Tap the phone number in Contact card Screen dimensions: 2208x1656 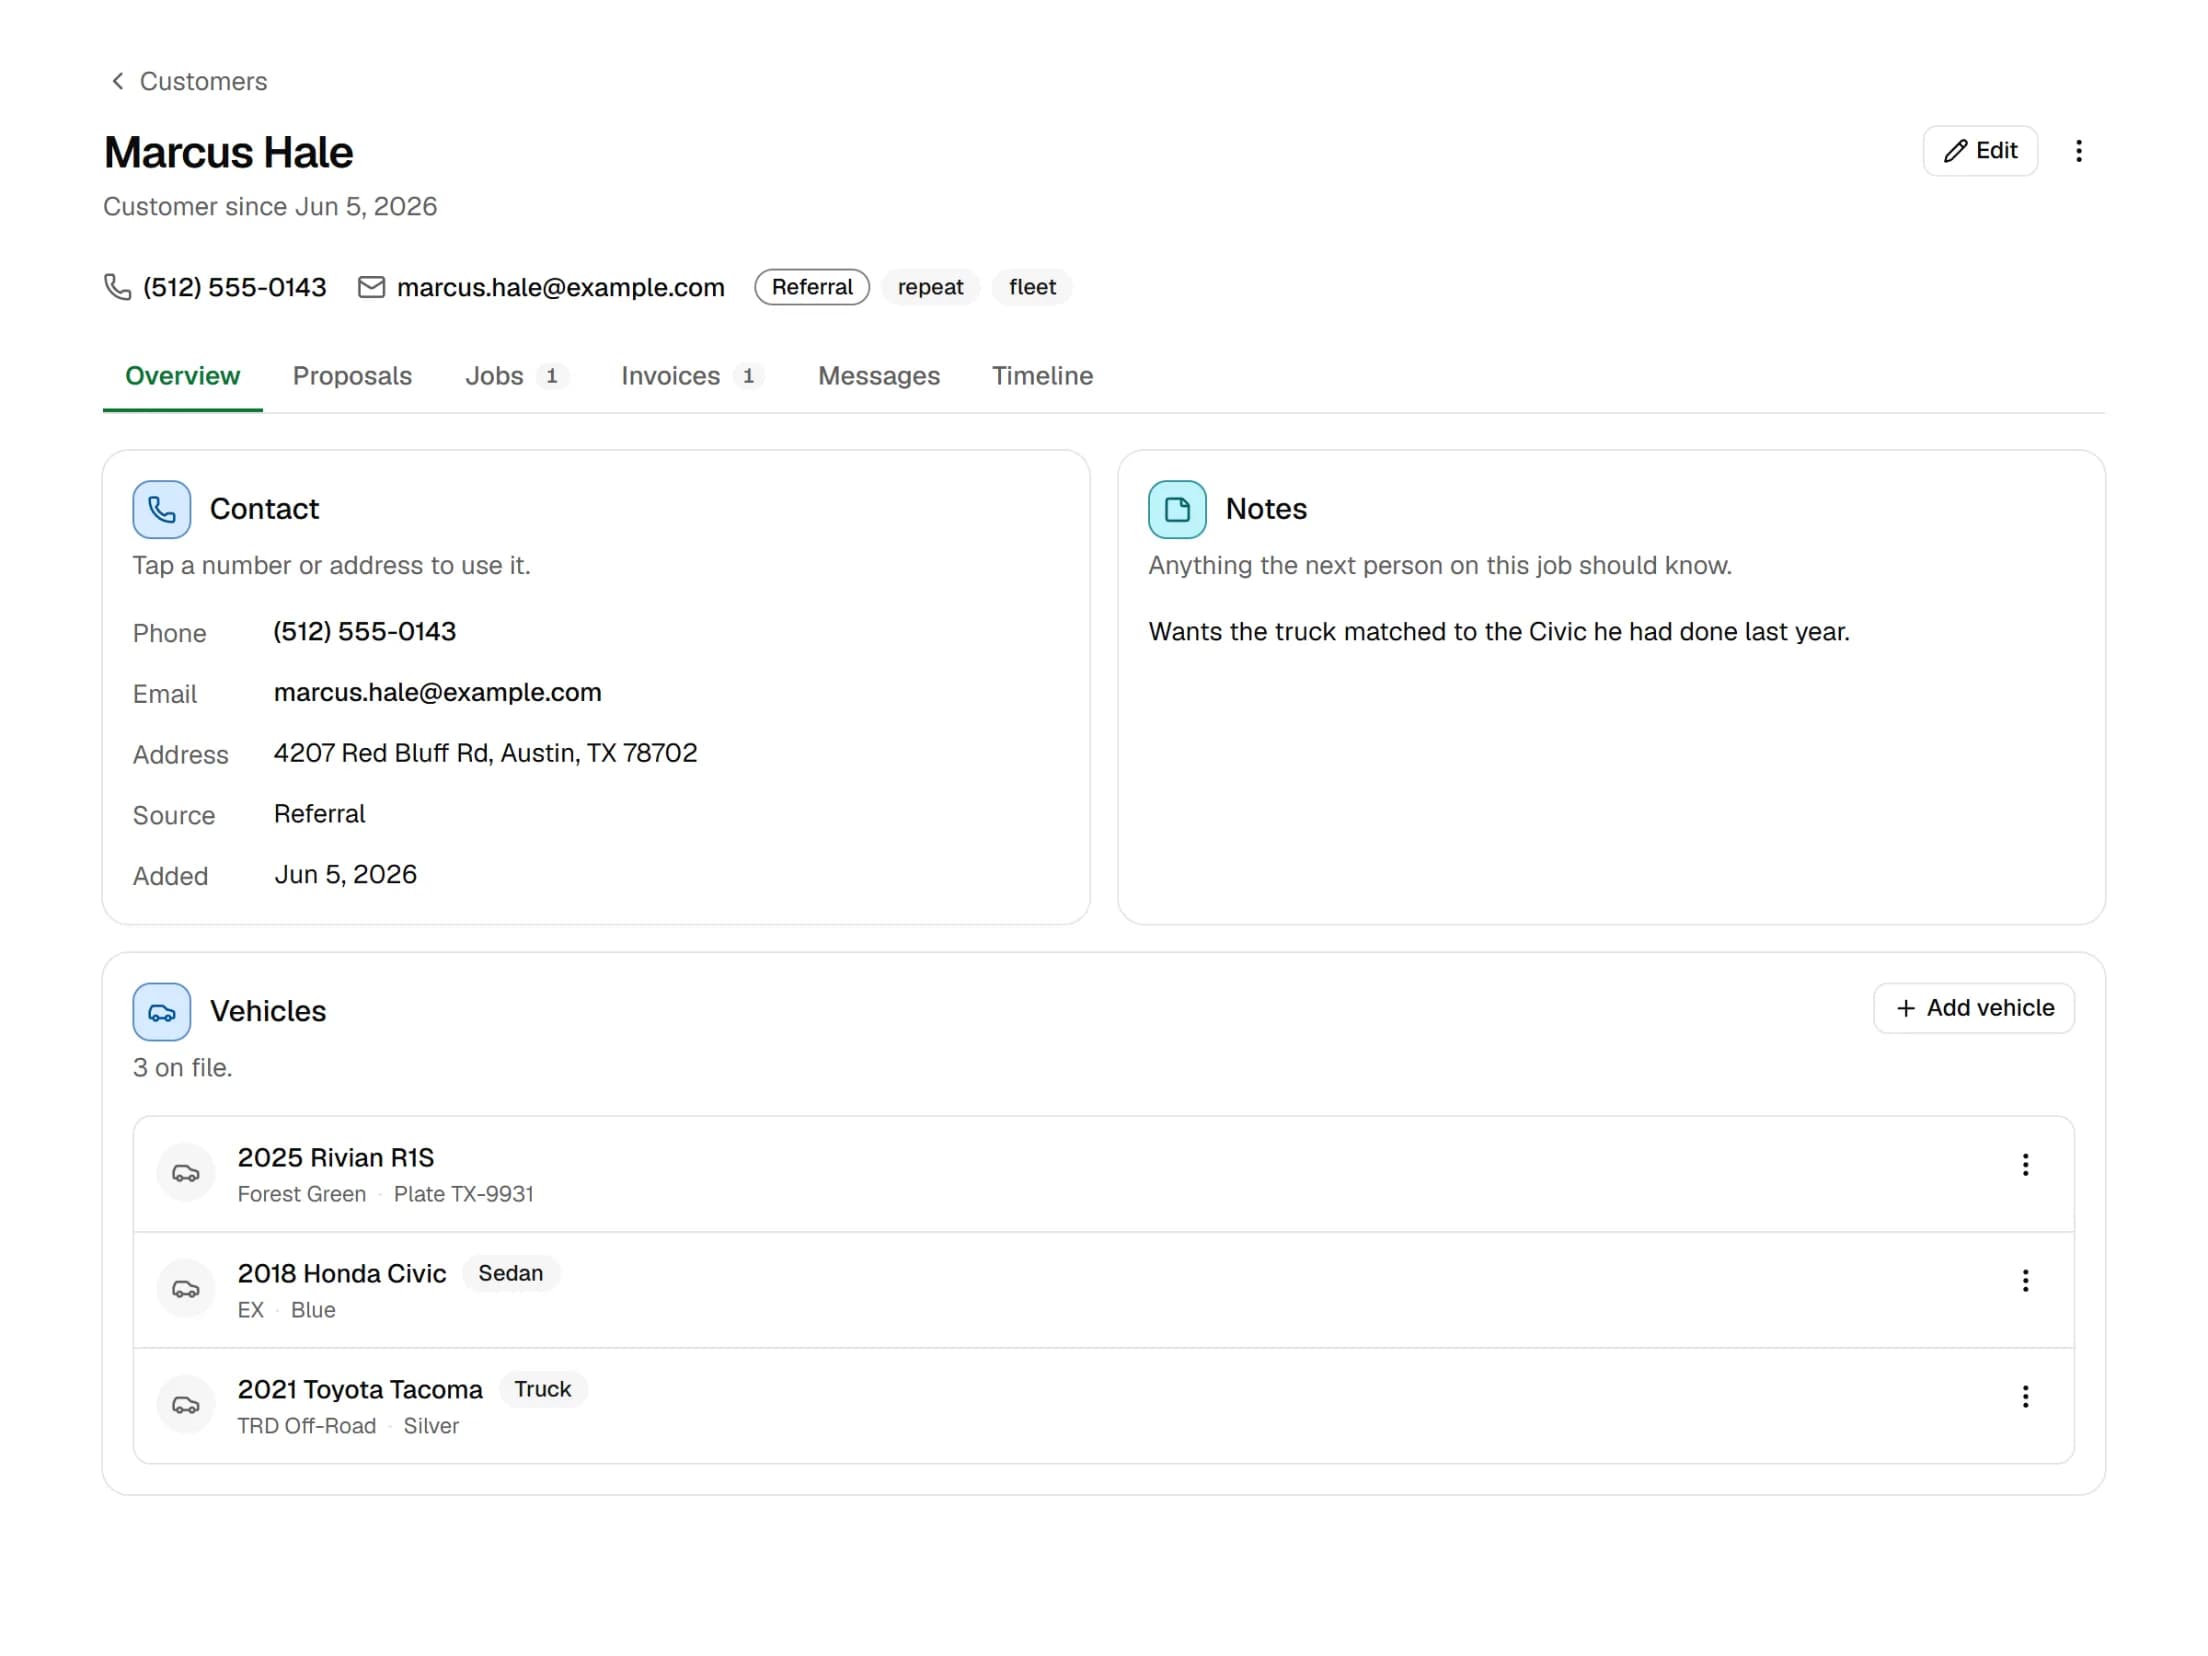(364, 632)
